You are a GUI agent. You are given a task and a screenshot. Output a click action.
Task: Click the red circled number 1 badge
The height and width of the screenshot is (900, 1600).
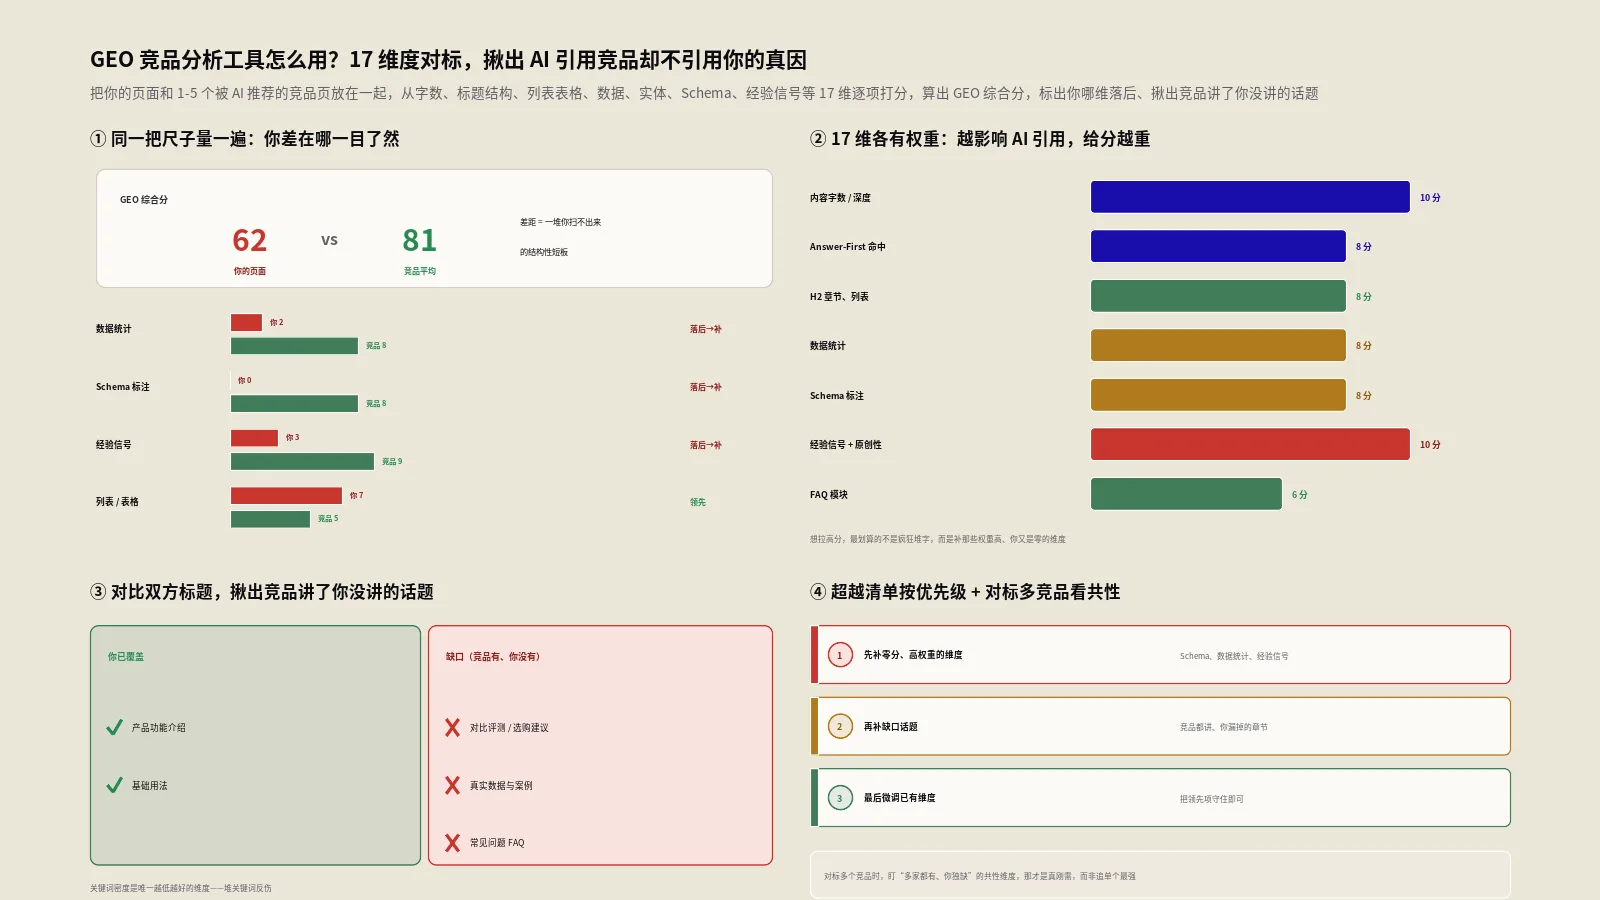[x=840, y=655]
